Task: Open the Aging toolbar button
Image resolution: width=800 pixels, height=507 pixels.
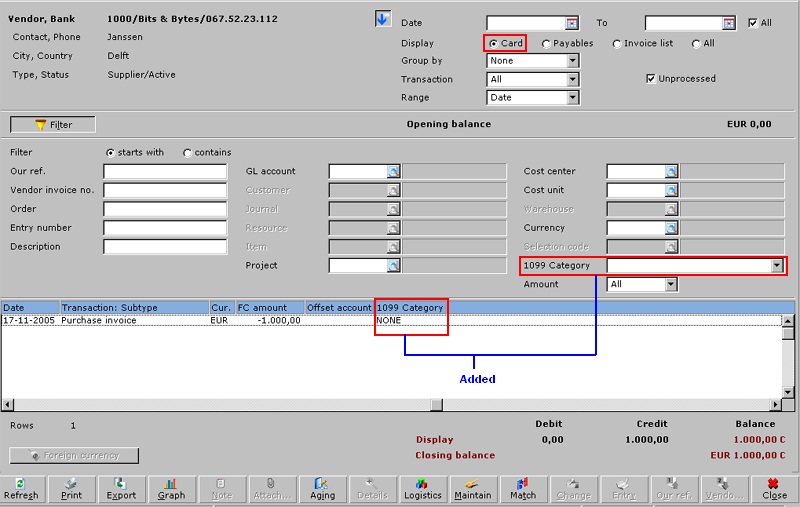Action: pos(323,490)
